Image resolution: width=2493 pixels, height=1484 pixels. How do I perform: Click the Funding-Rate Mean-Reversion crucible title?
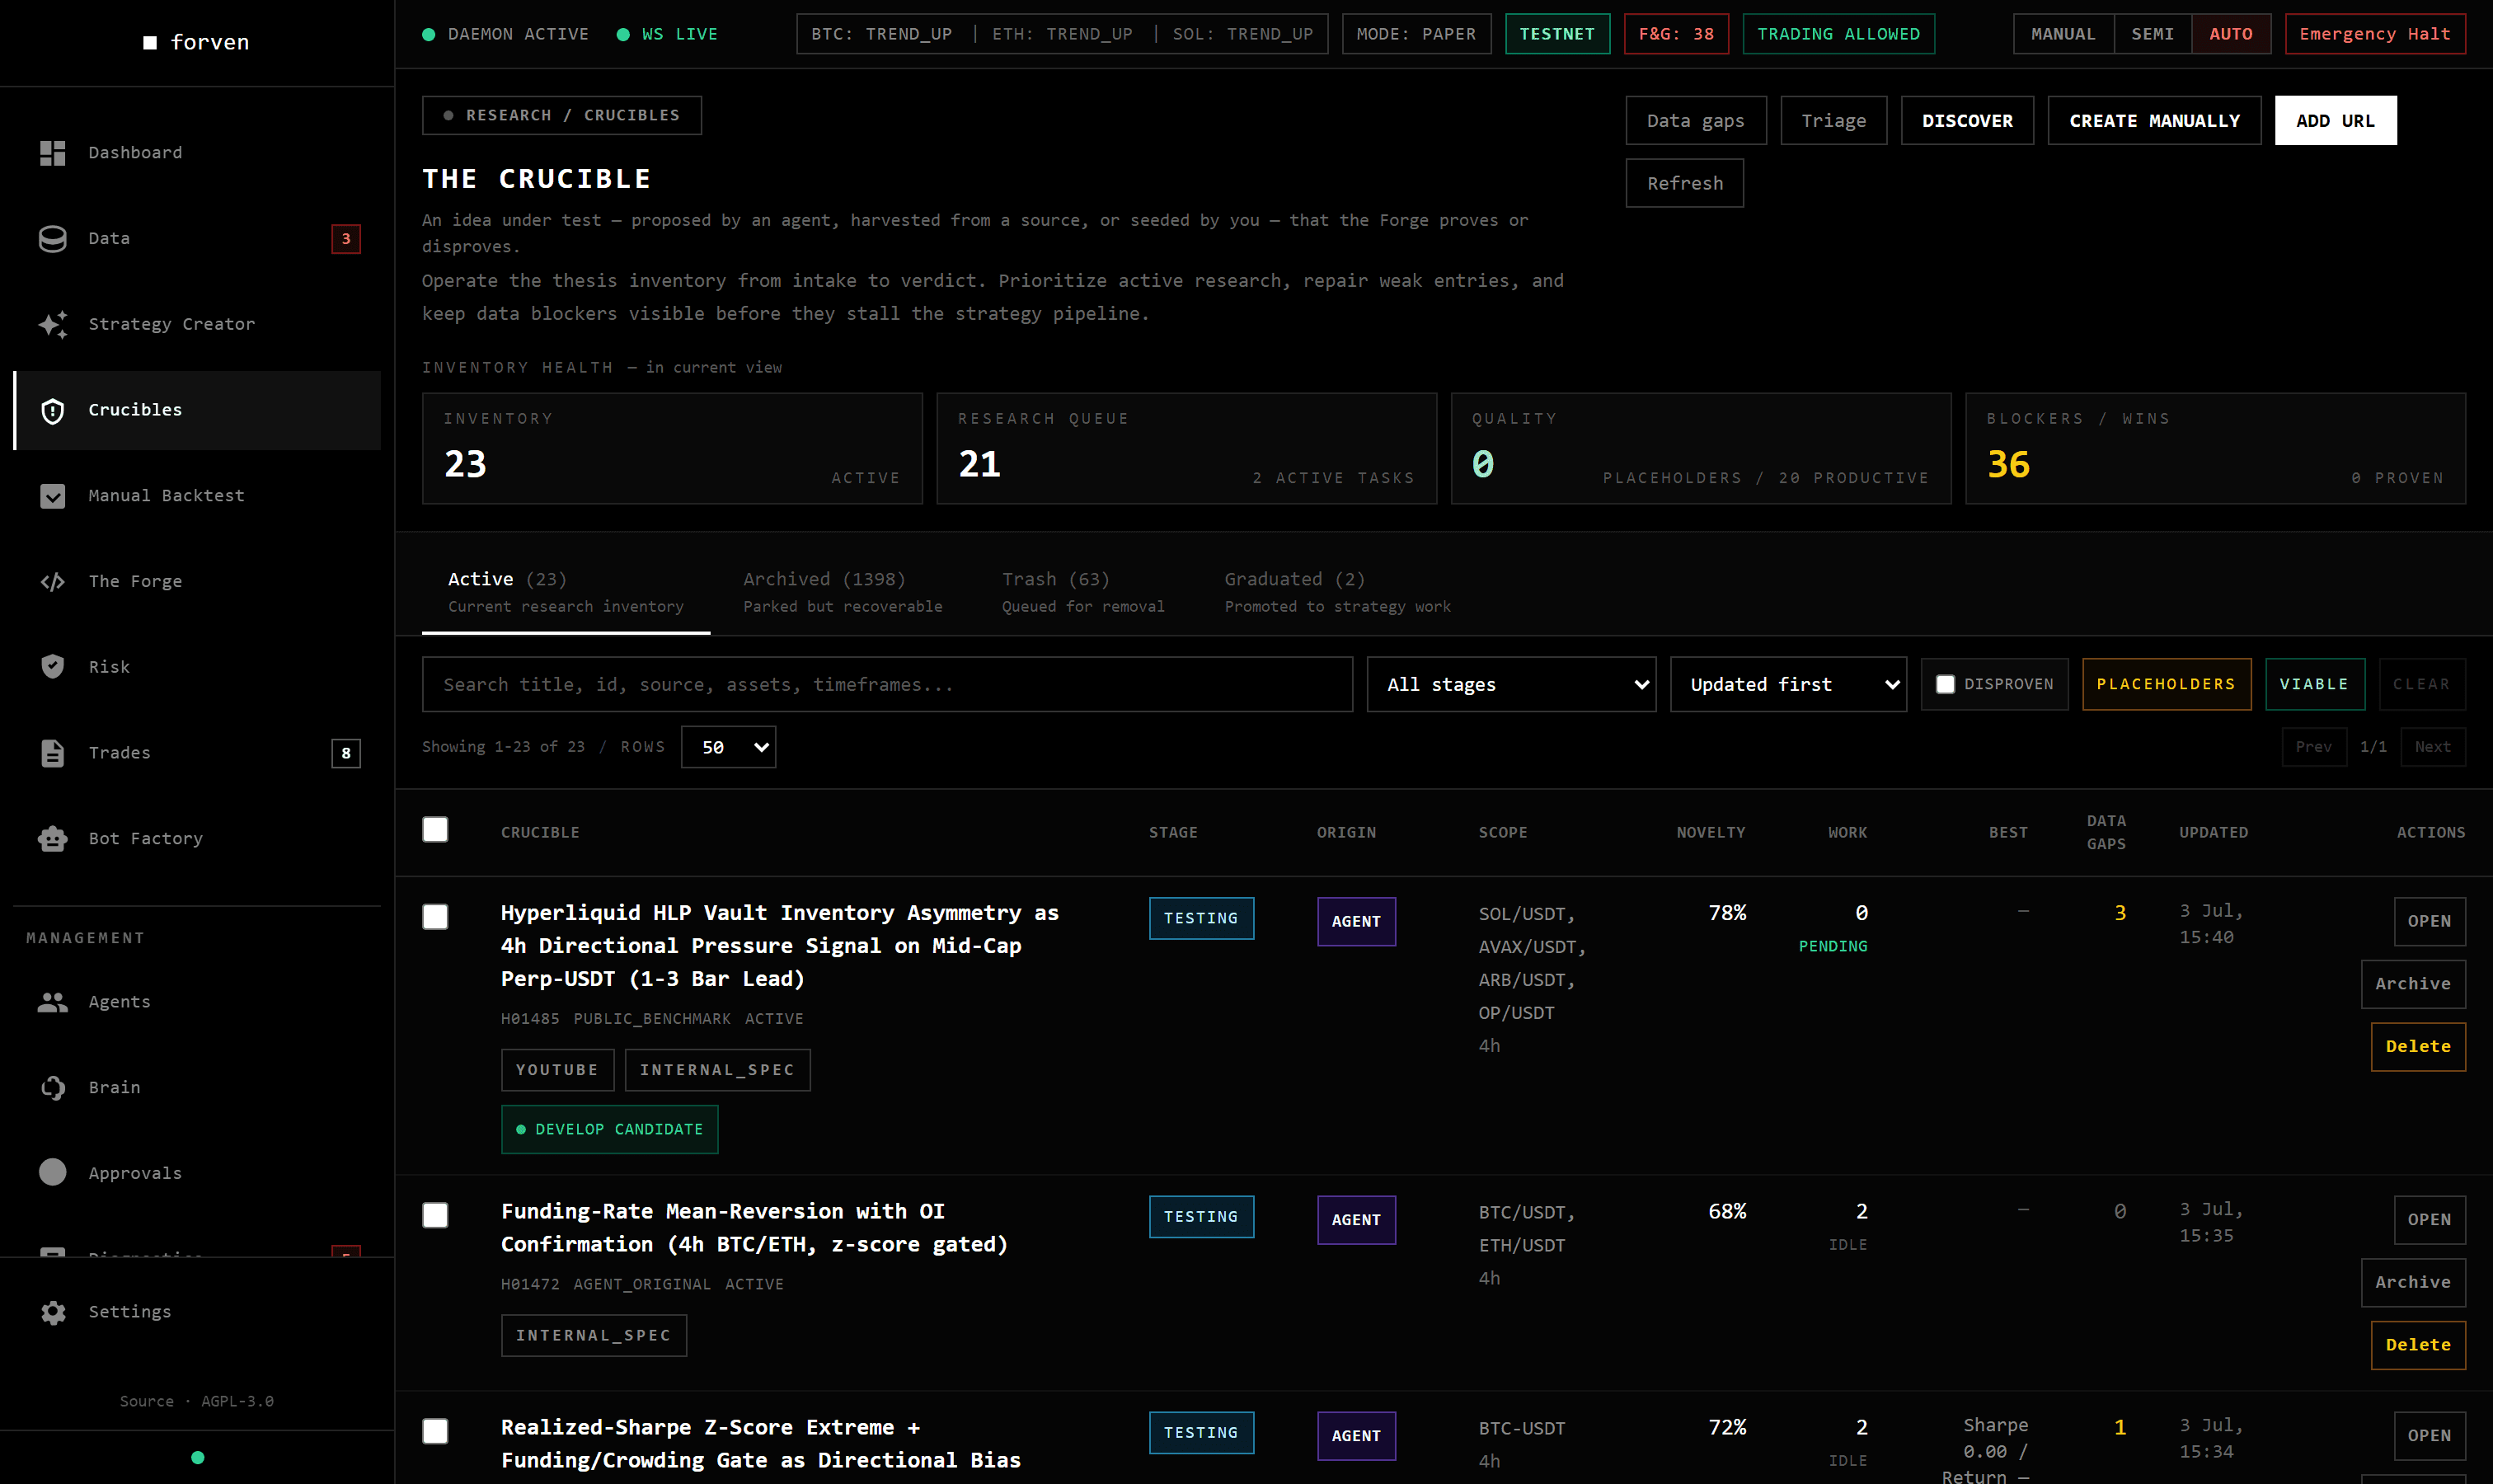point(754,1228)
